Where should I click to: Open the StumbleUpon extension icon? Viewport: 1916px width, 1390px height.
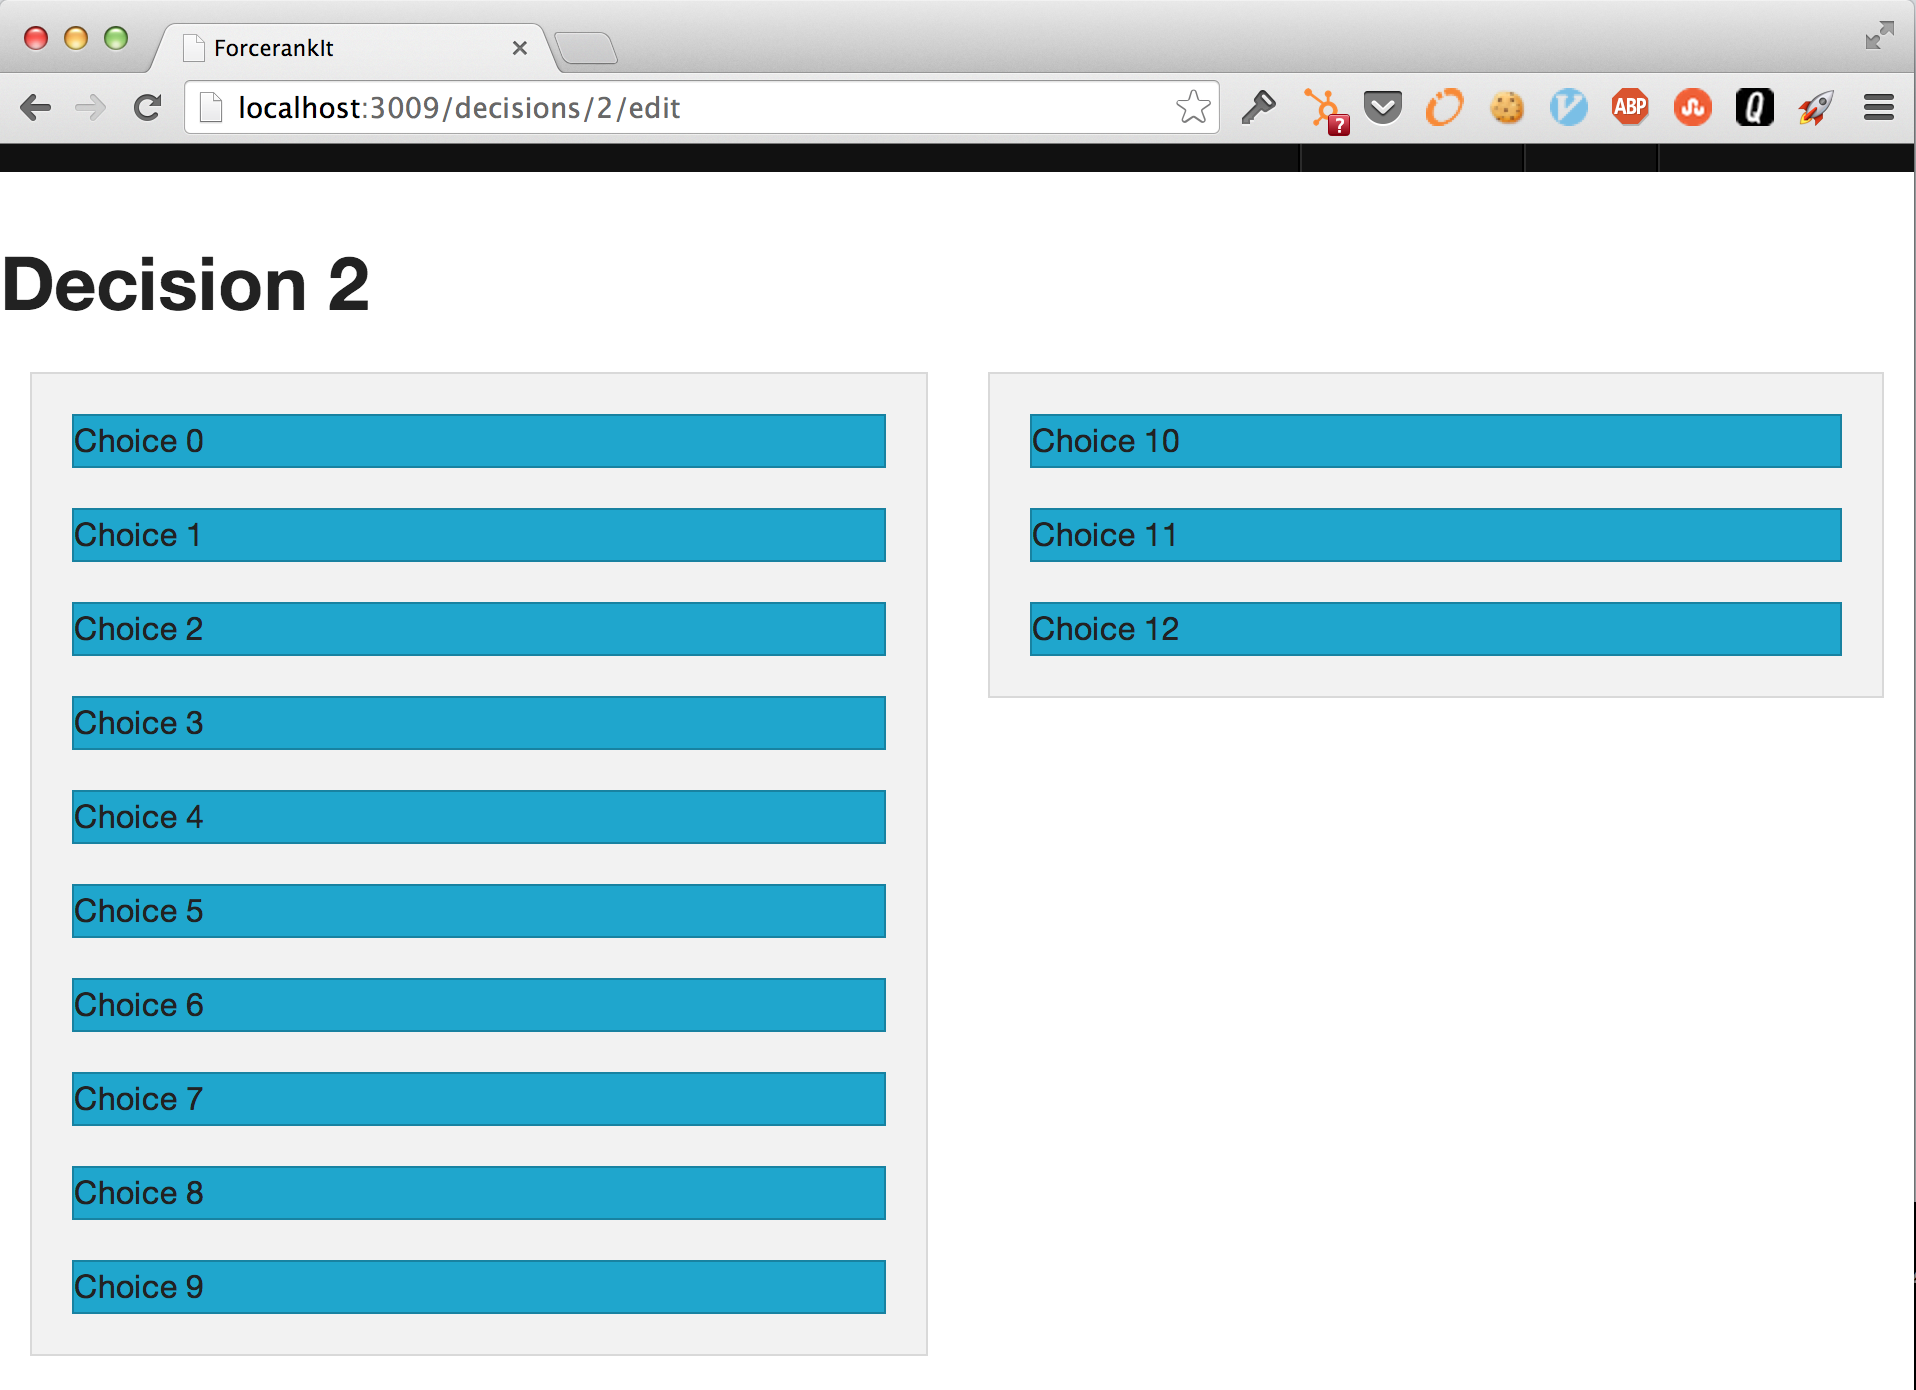pos(1692,107)
